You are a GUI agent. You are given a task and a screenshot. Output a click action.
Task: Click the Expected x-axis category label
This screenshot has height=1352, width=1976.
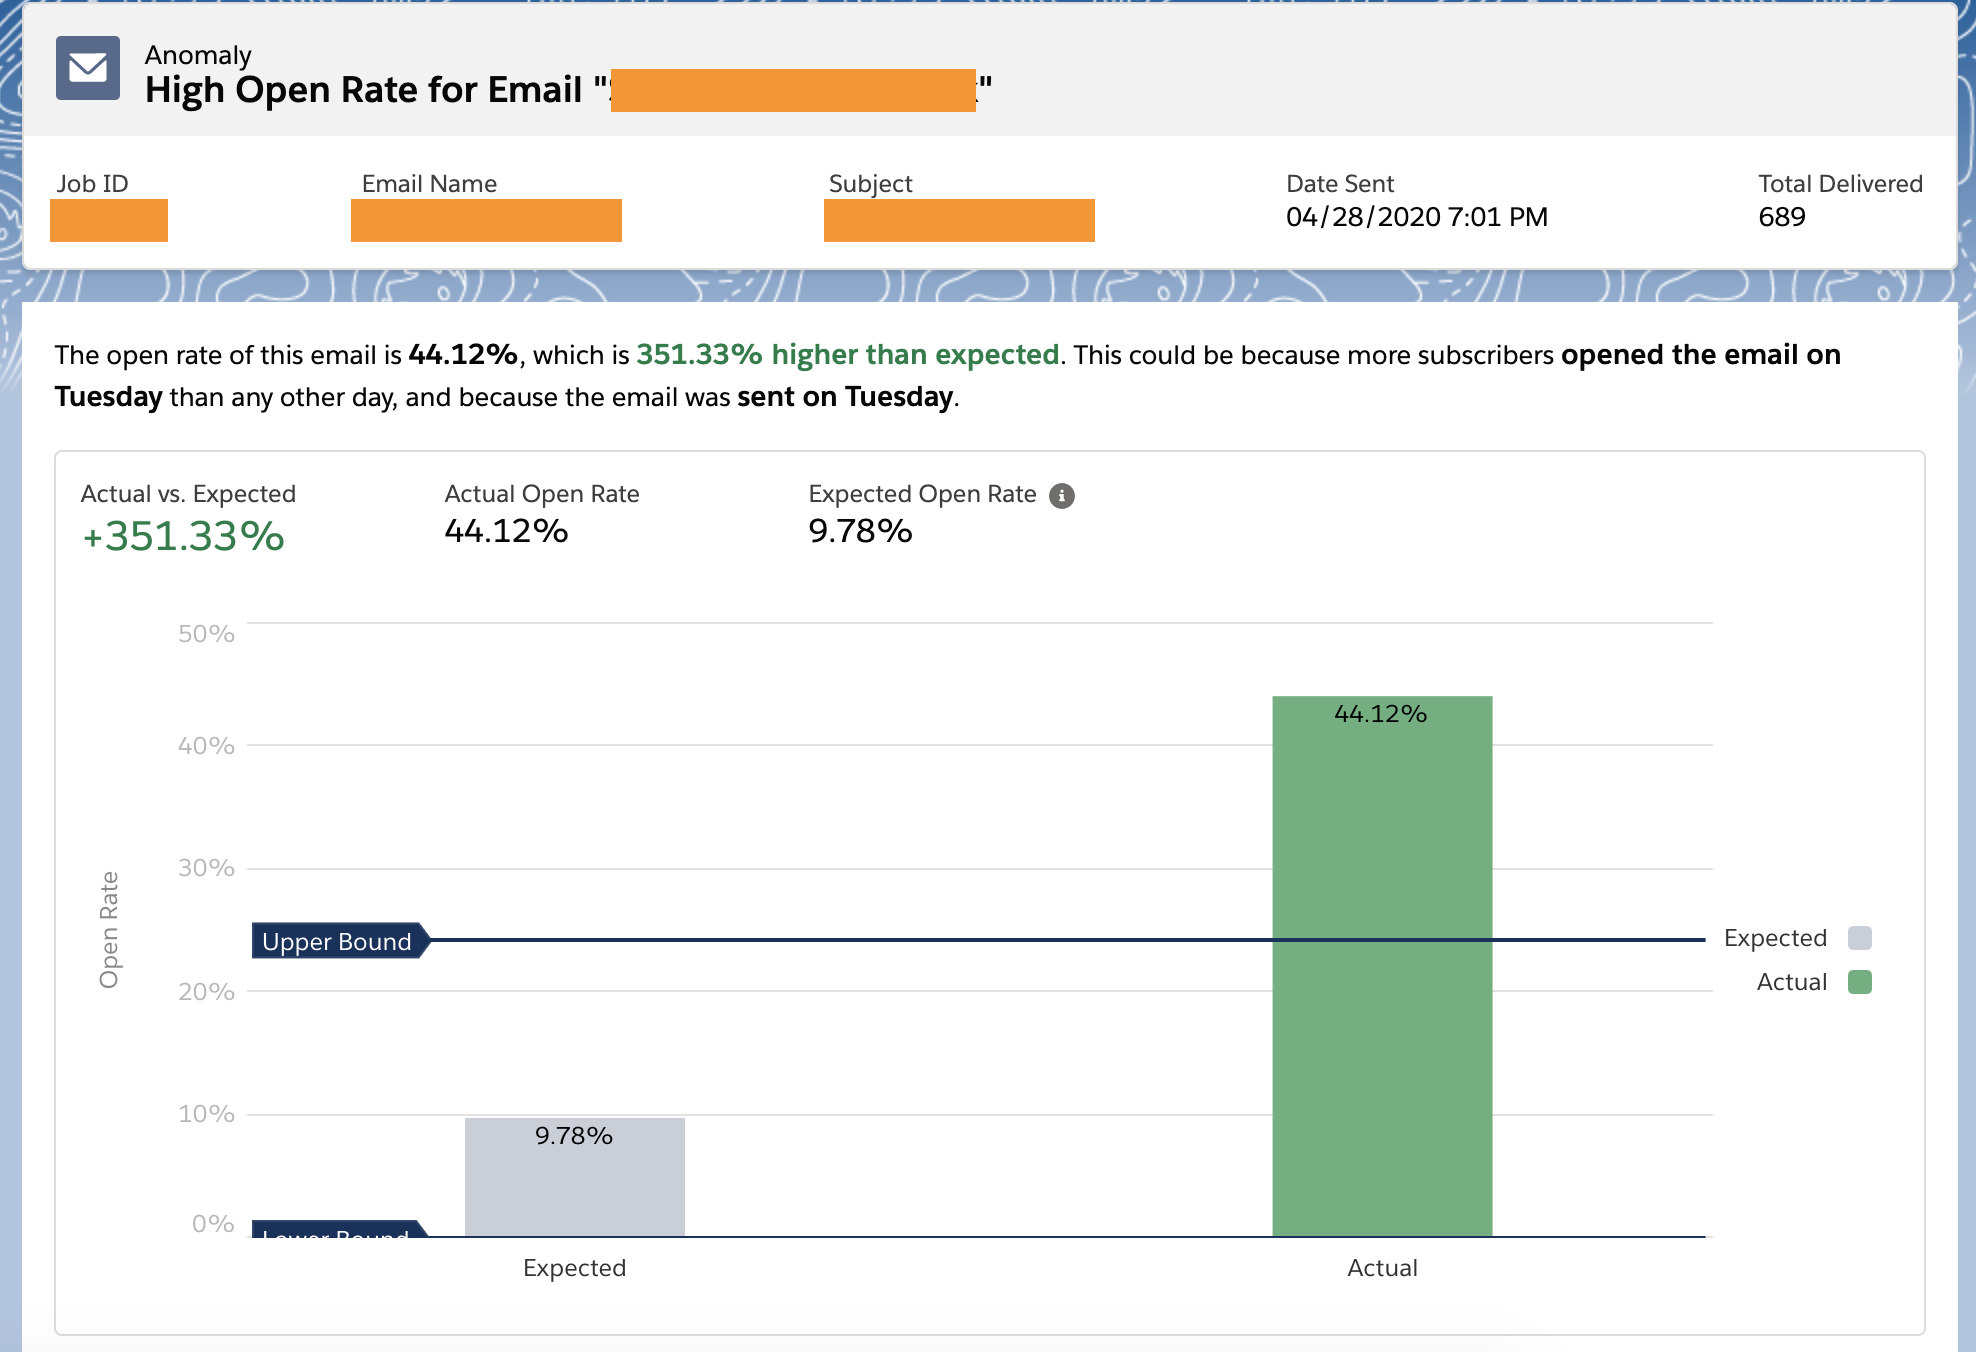pyautogui.click(x=574, y=1268)
